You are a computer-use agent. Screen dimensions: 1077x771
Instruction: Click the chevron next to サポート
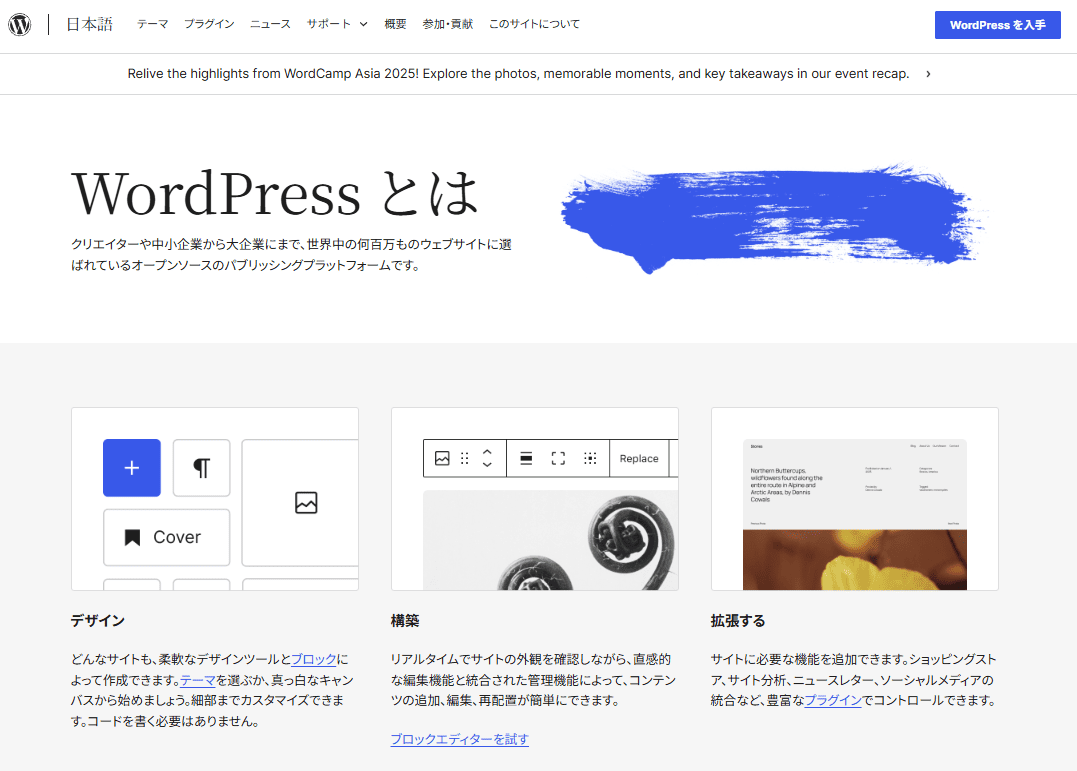coord(363,24)
